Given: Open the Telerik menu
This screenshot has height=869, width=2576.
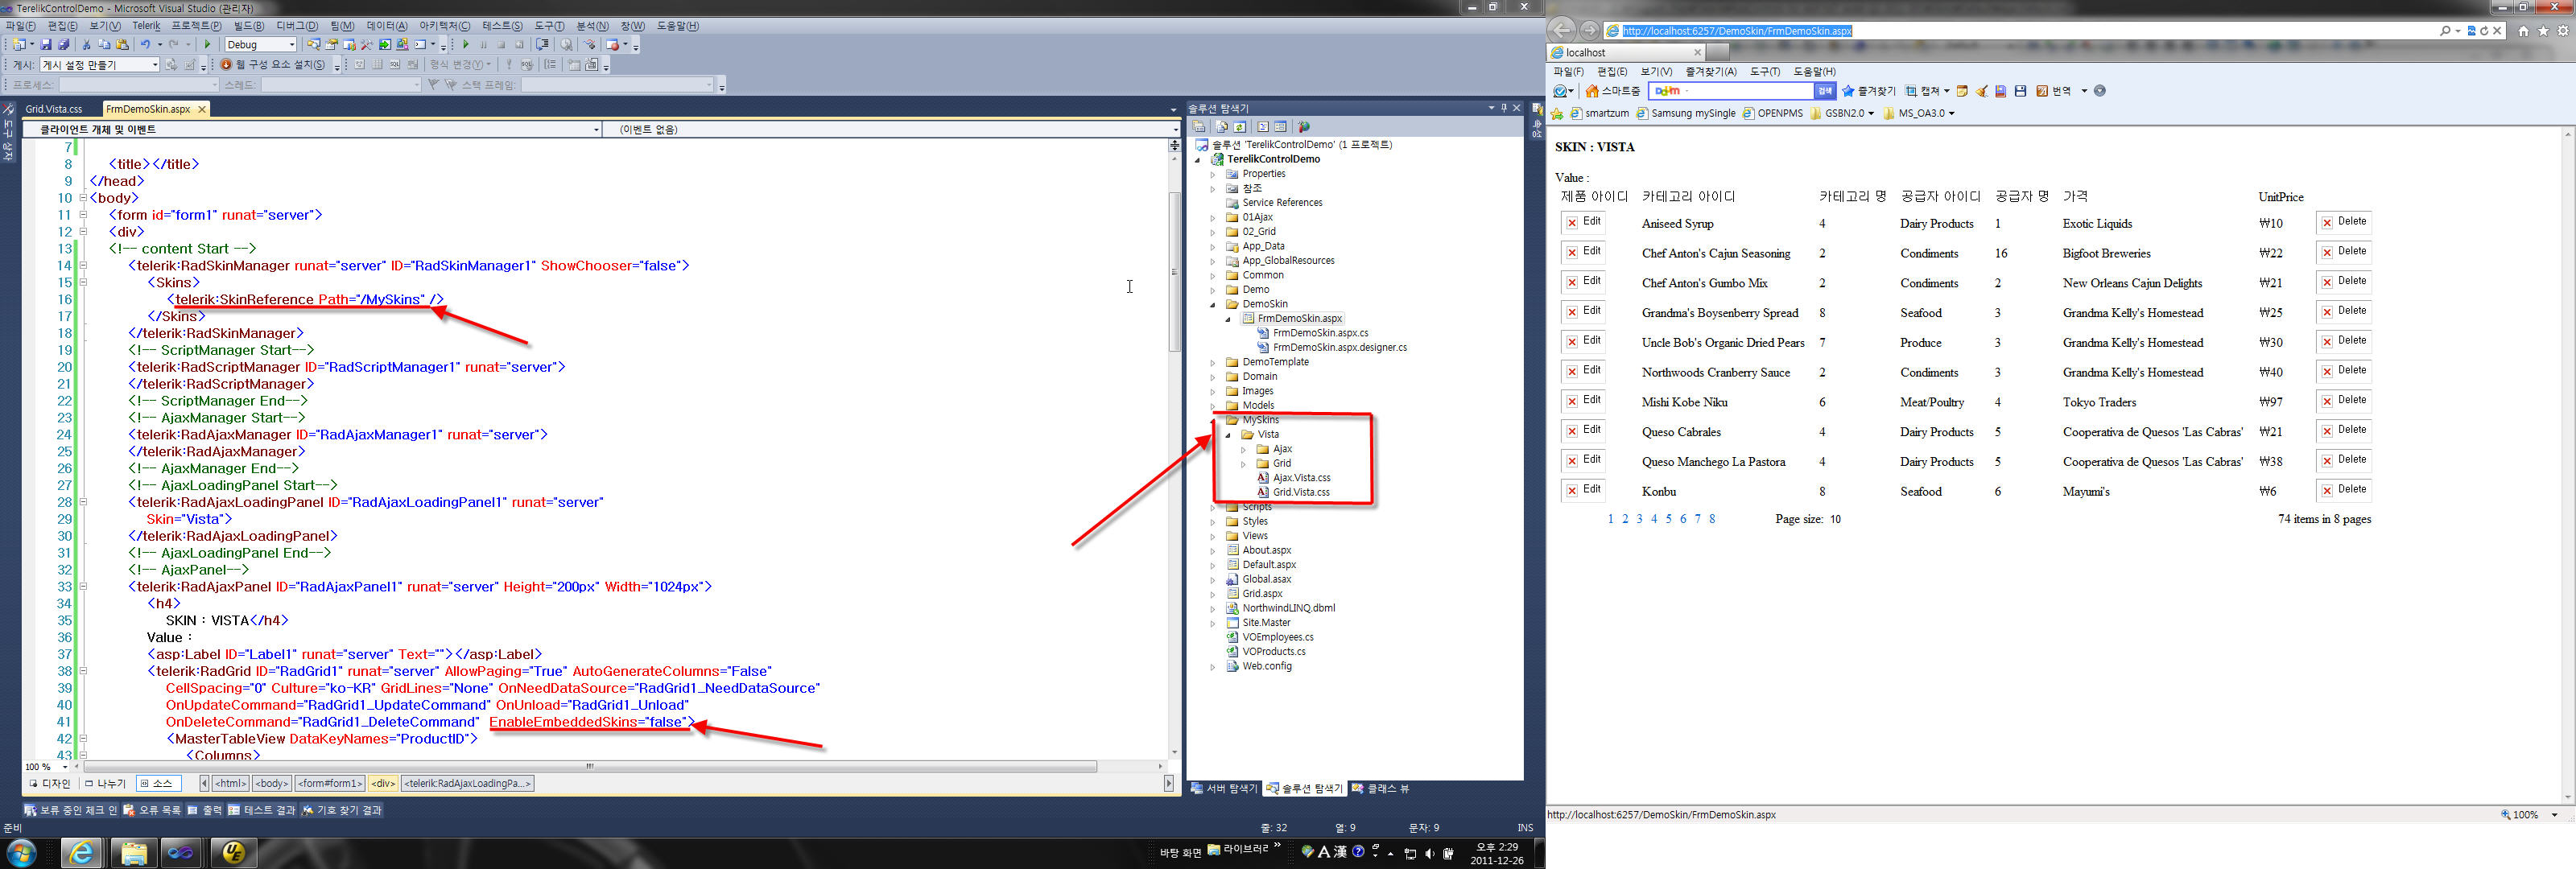Looking at the screenshot, I should click(146, 26).
